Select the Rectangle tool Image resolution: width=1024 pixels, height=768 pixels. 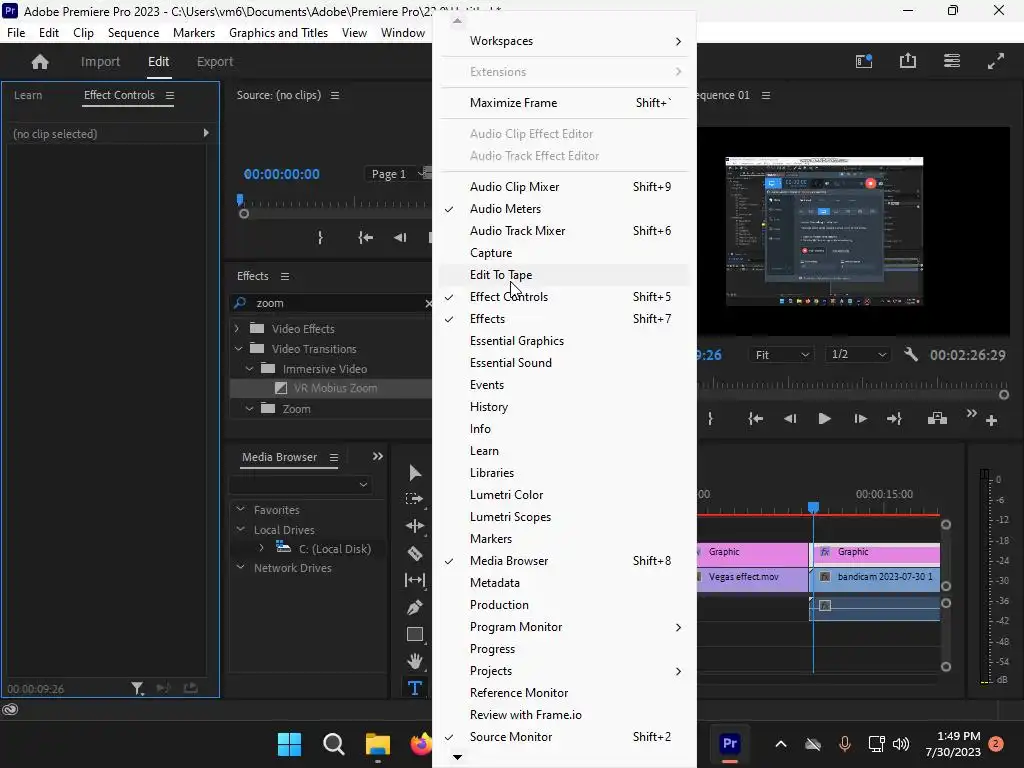[x=415, y=634]
